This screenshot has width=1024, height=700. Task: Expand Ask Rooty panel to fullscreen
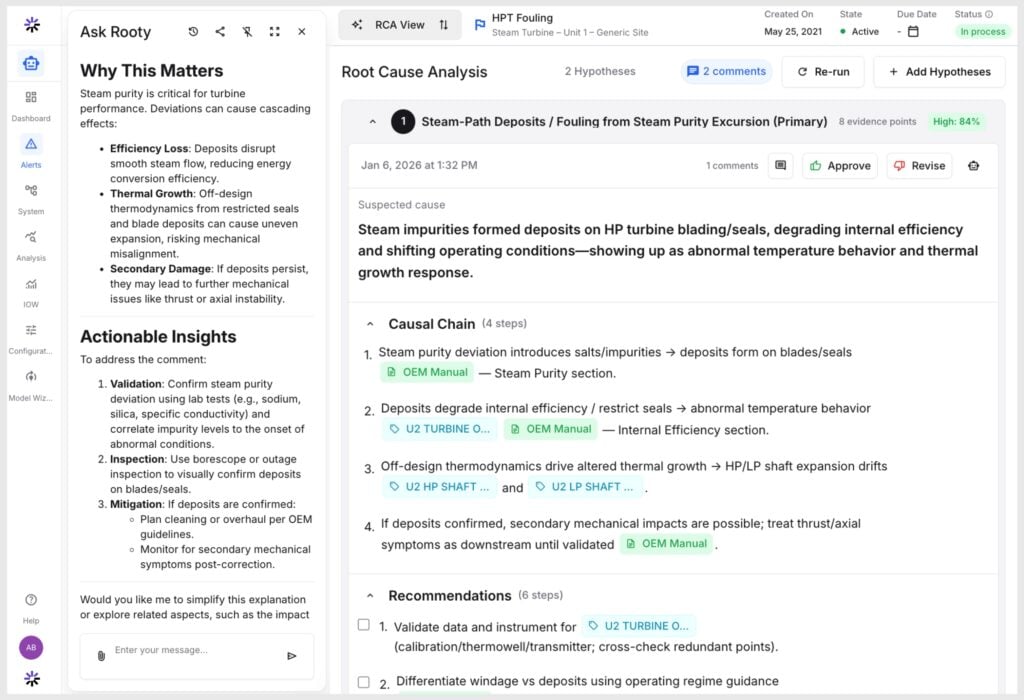274,31
